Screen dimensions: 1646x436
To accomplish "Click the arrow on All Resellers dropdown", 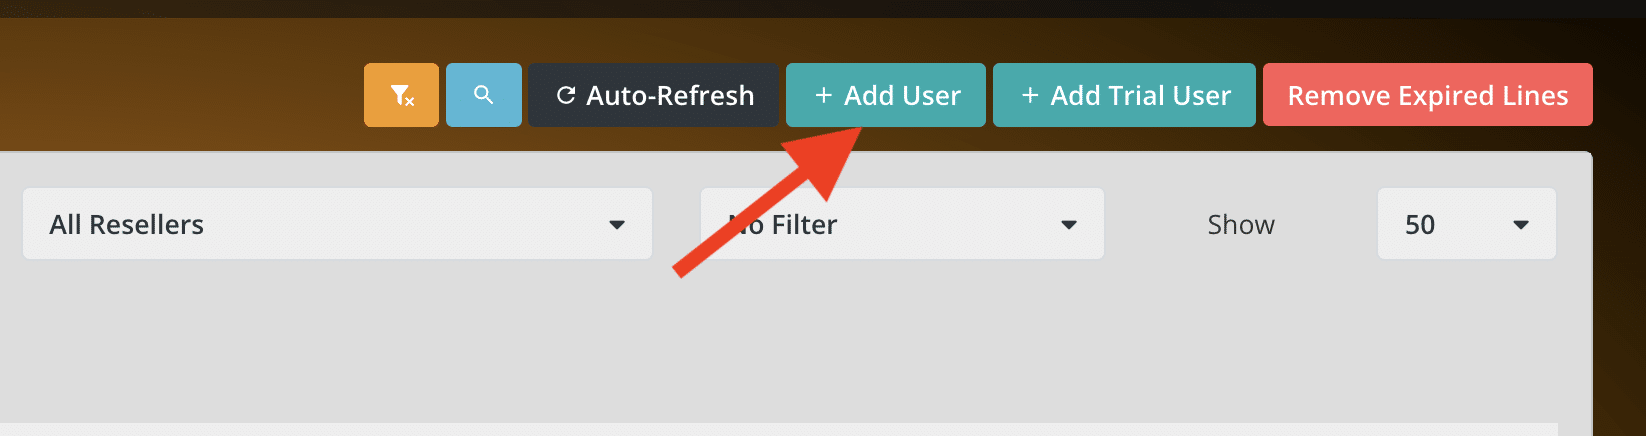I will coord(617,225).
